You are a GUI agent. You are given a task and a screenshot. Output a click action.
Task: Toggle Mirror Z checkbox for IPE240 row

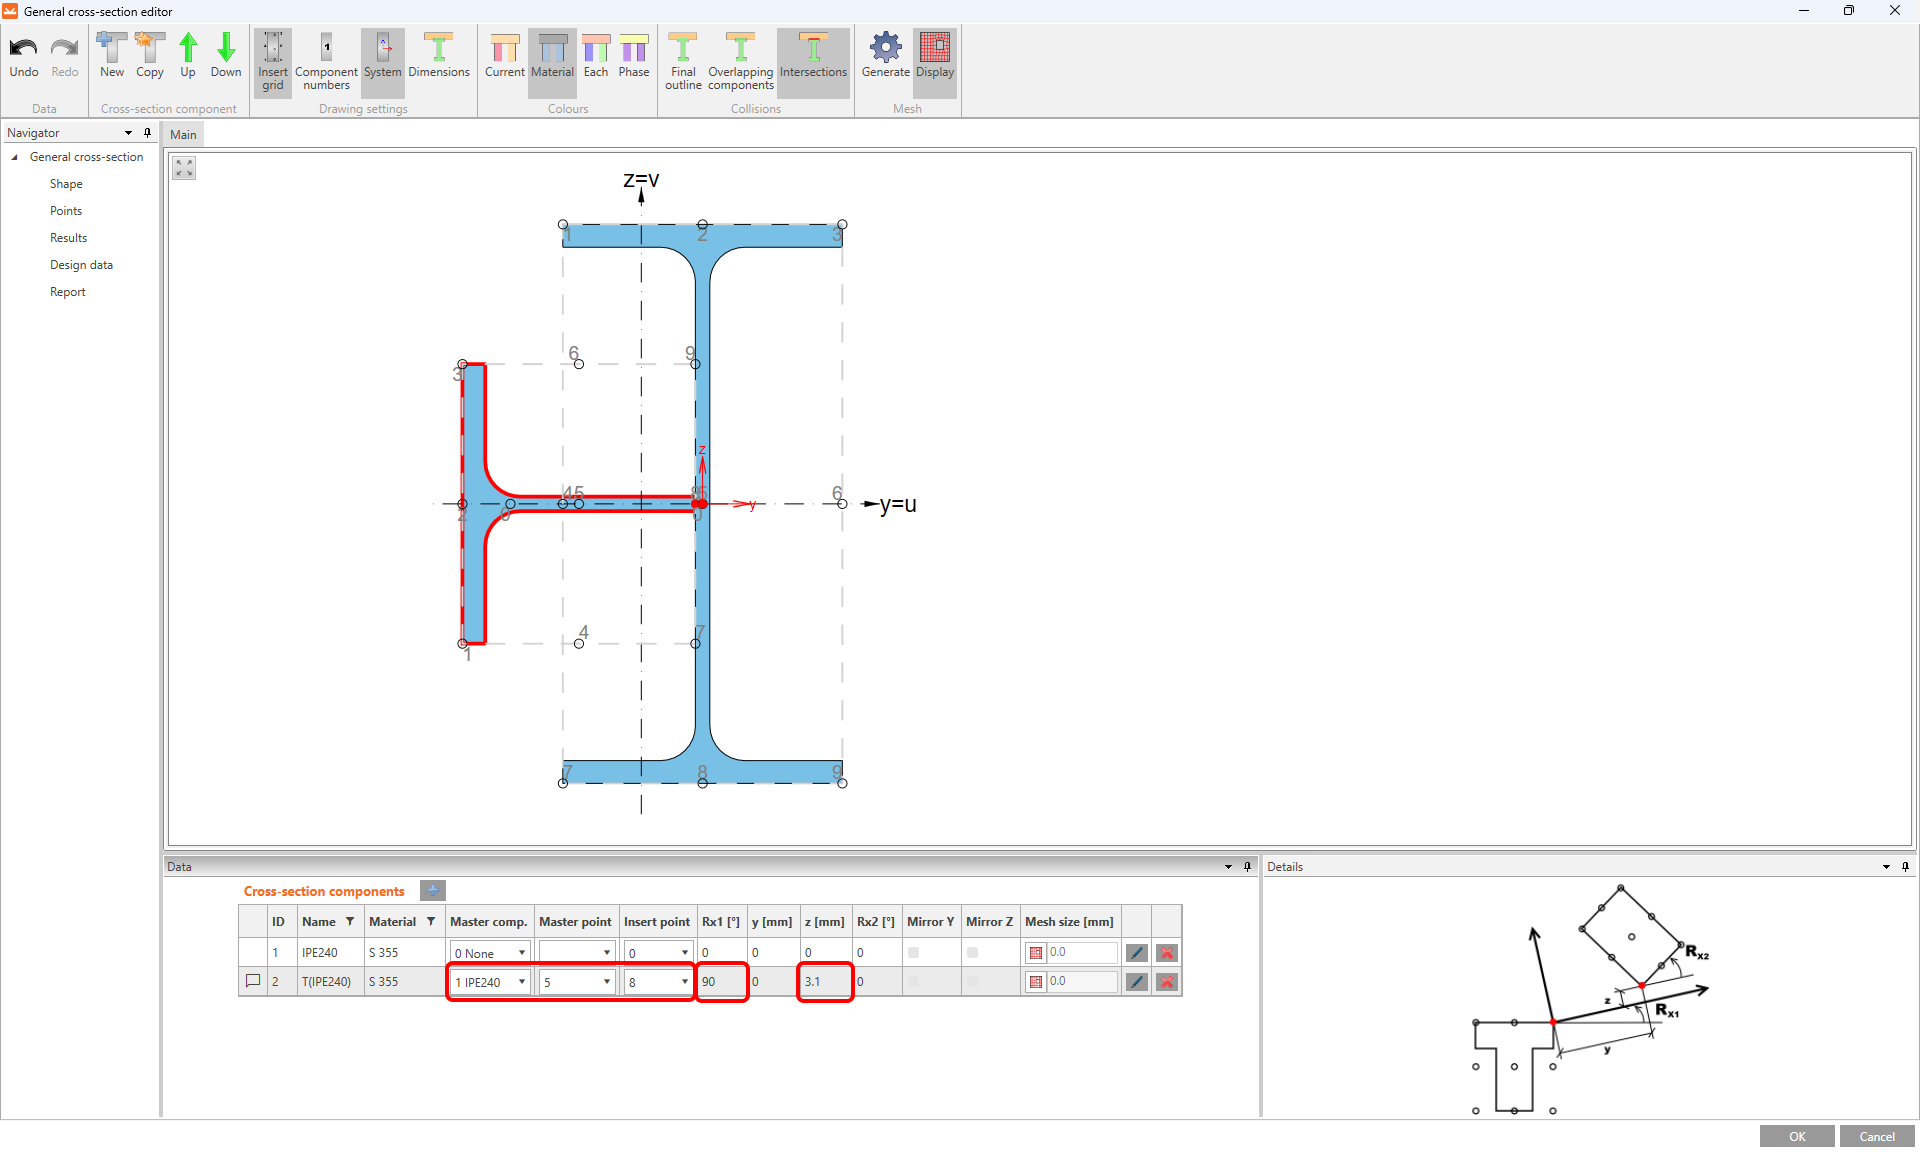coord(972,953)
